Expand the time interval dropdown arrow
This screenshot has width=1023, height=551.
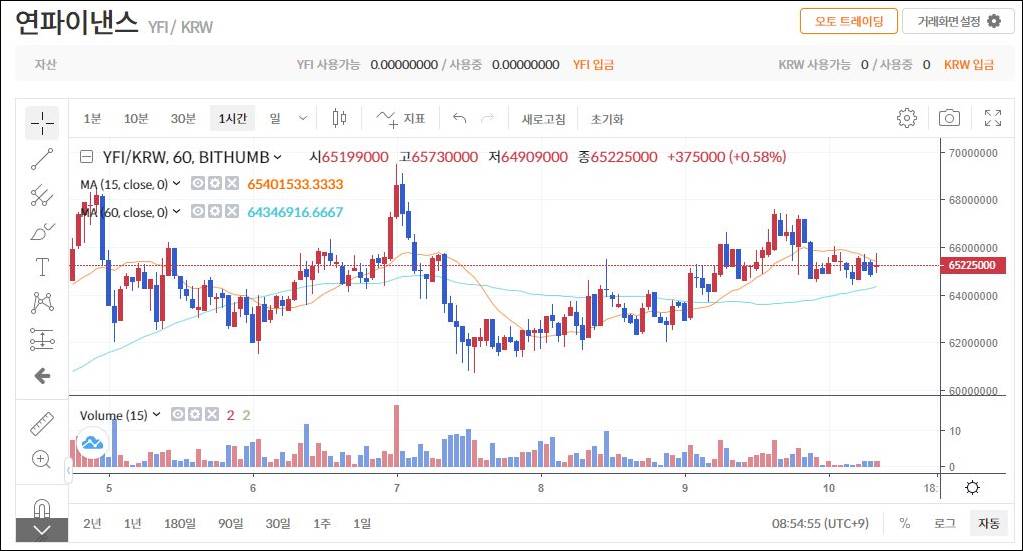(x=302, y=119)
